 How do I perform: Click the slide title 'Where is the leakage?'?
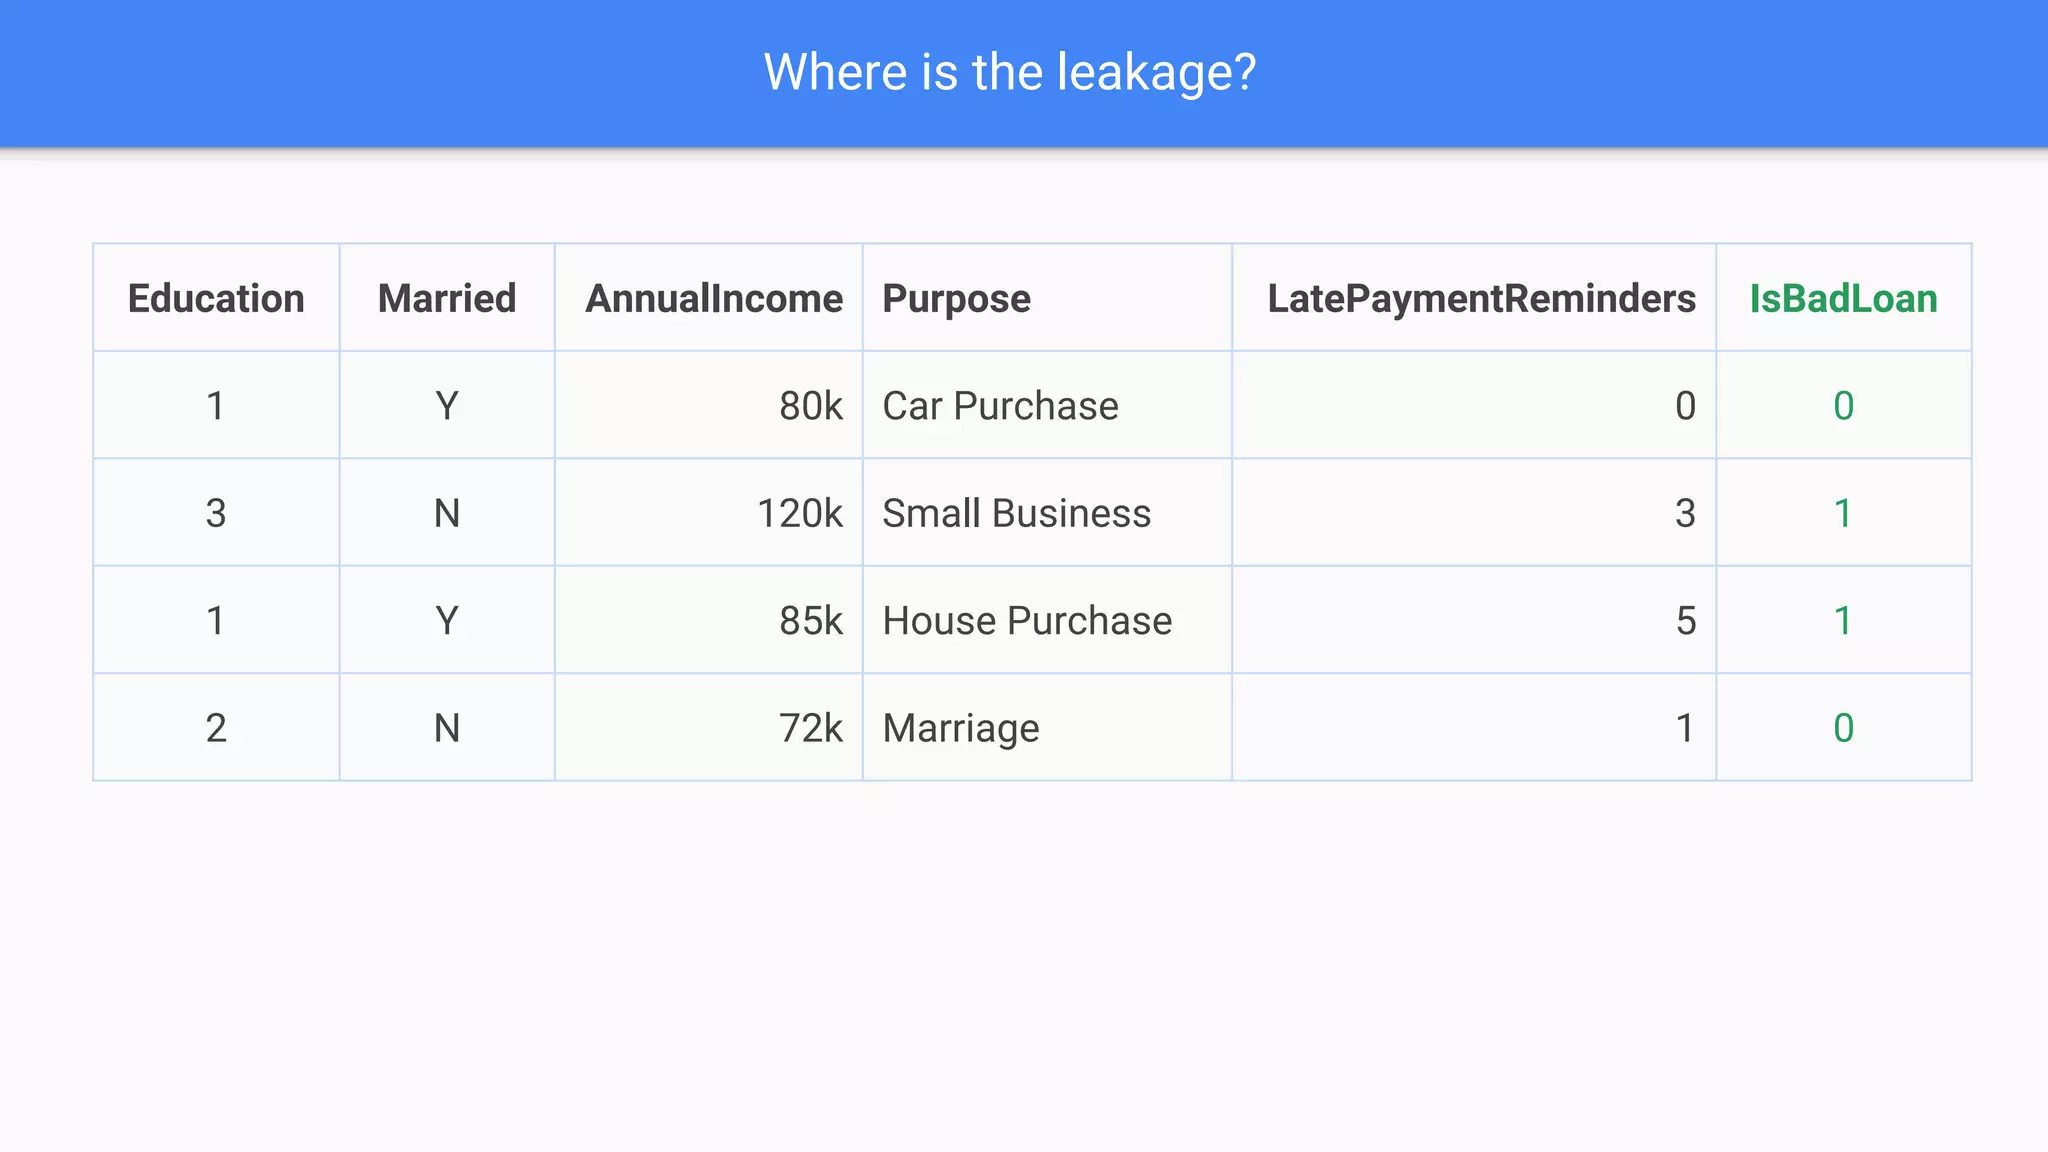[x=1010, y=73]
